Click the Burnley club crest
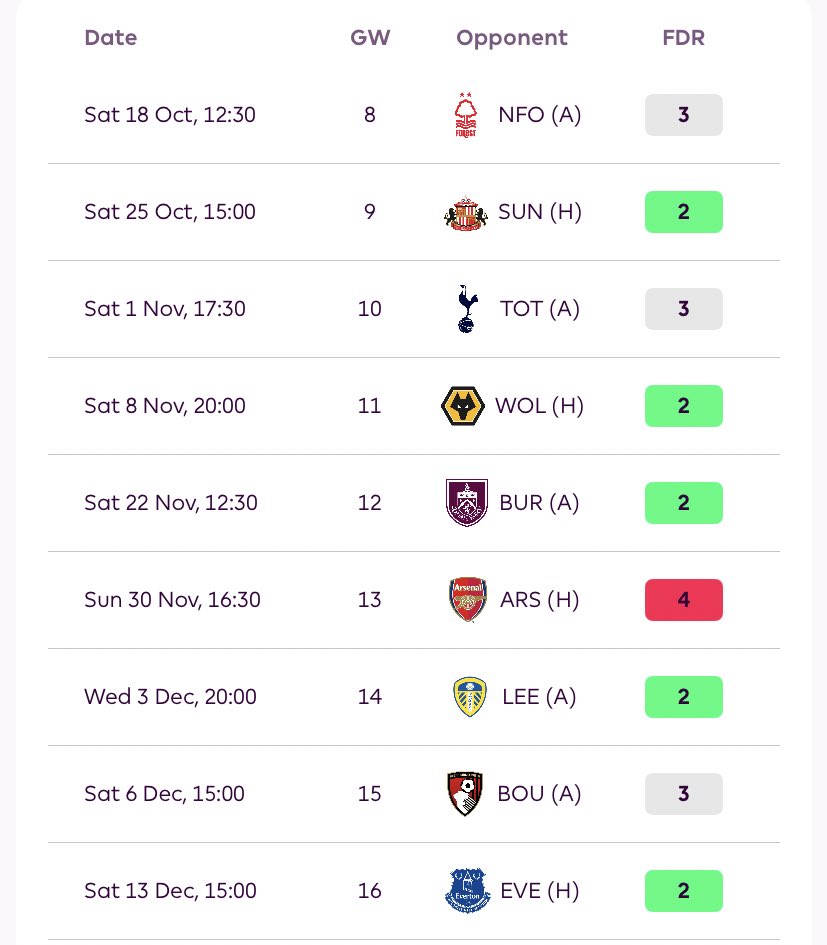Viewport: 827px width, 945px height. click(x=466, y=503)
